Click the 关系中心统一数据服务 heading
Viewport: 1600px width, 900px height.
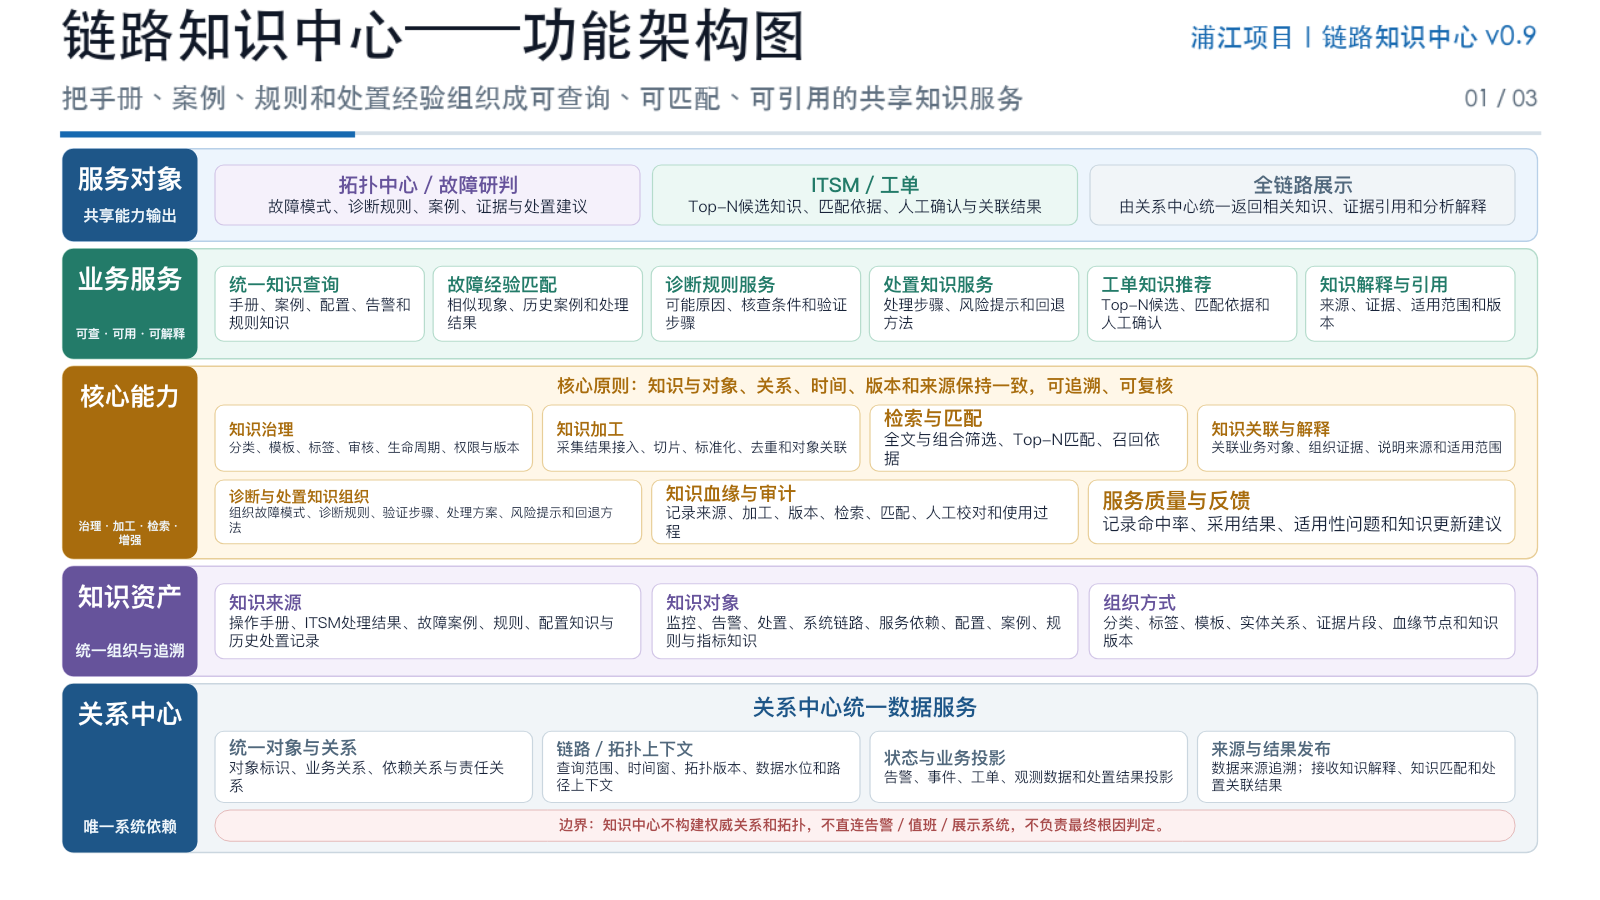[x=865, y=708]
